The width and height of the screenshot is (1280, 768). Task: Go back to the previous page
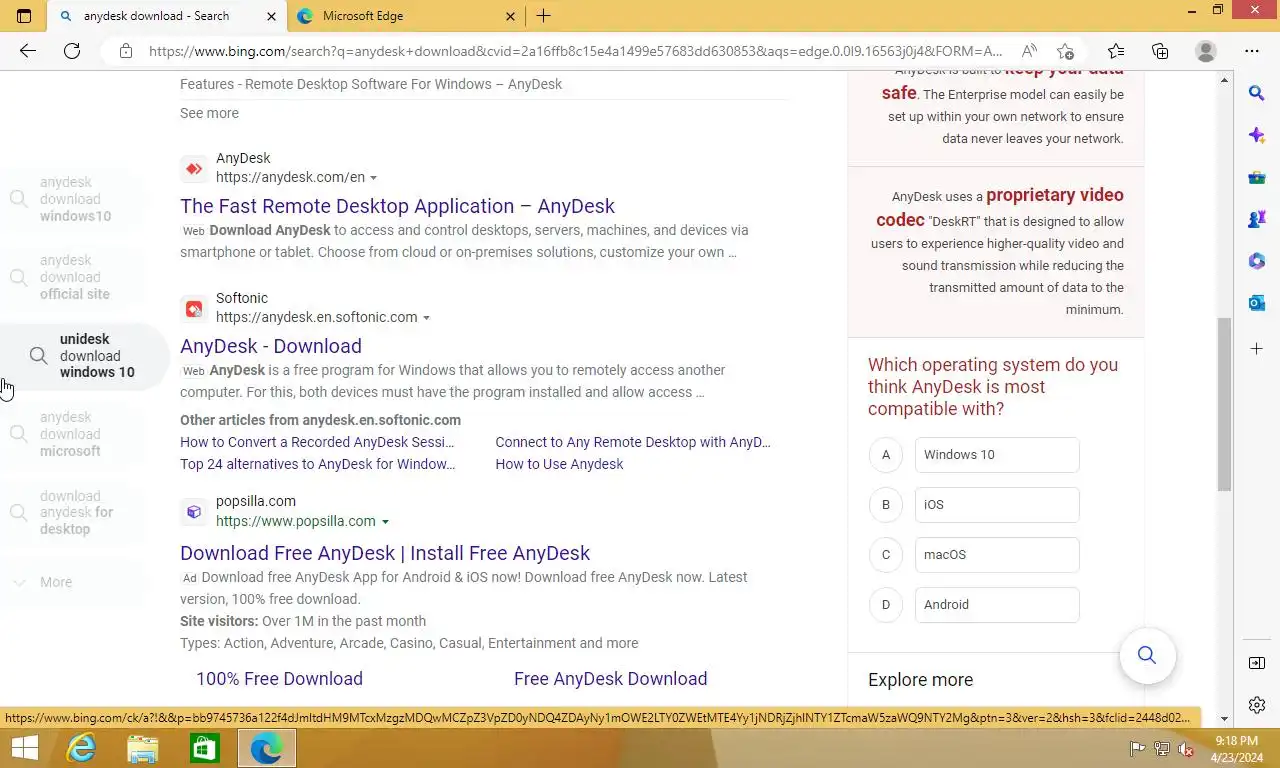point(28,51)
